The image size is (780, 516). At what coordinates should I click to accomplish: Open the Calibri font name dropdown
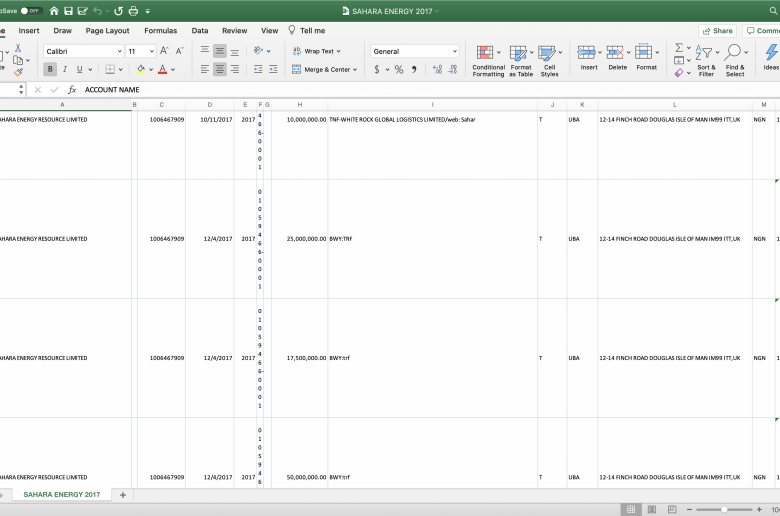tap(119, 51)
